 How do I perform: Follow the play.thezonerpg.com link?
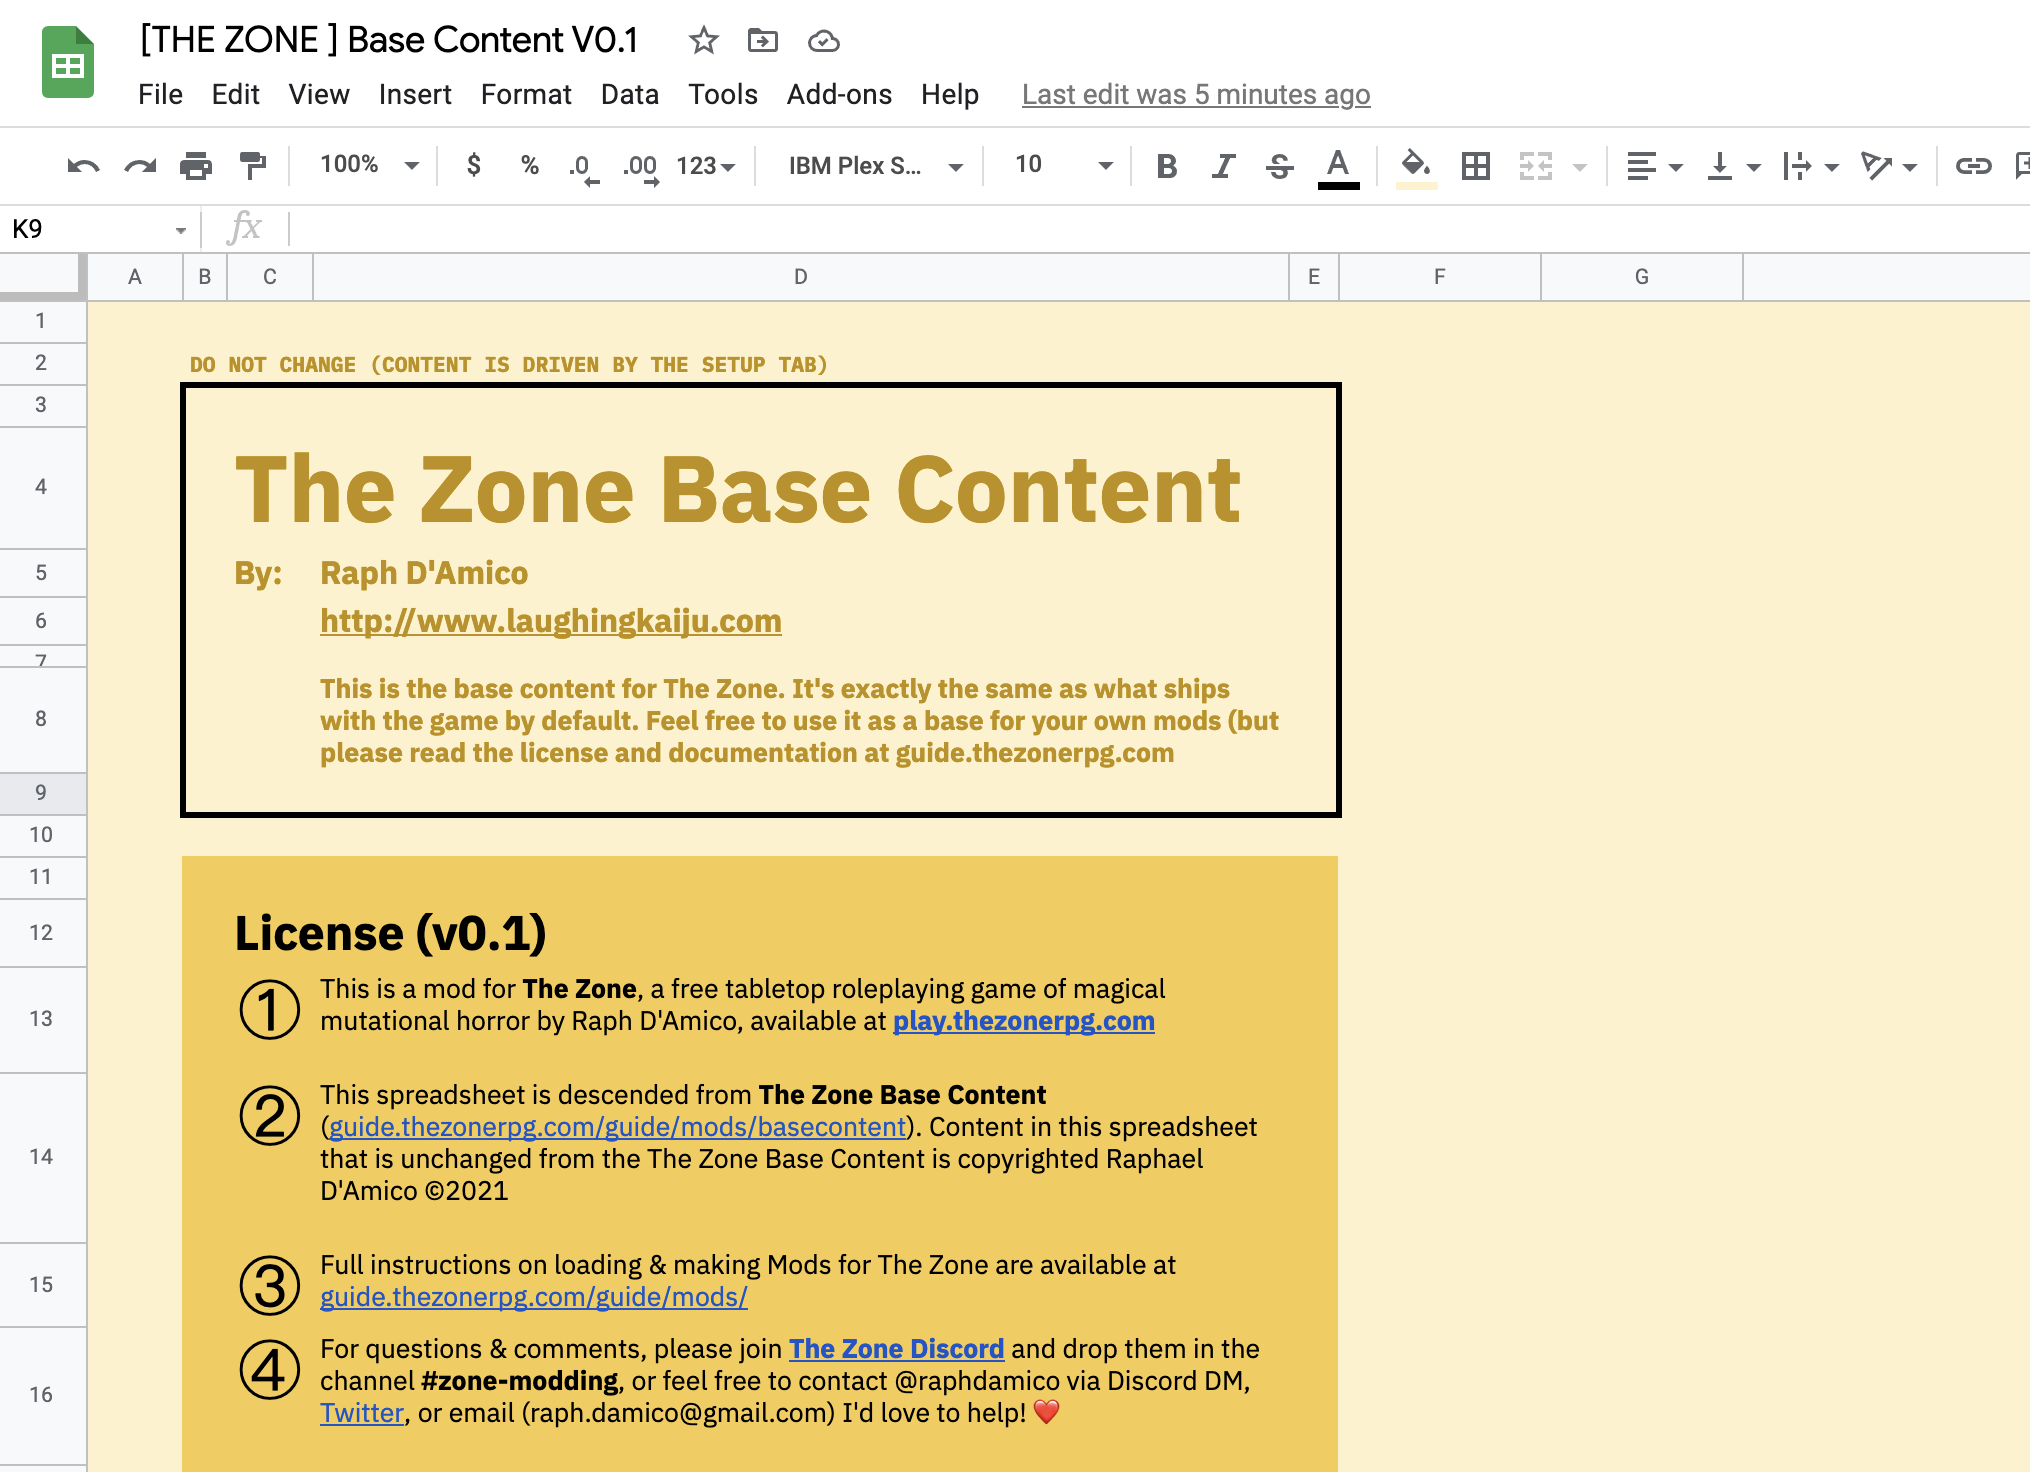coord(1024,1021)
